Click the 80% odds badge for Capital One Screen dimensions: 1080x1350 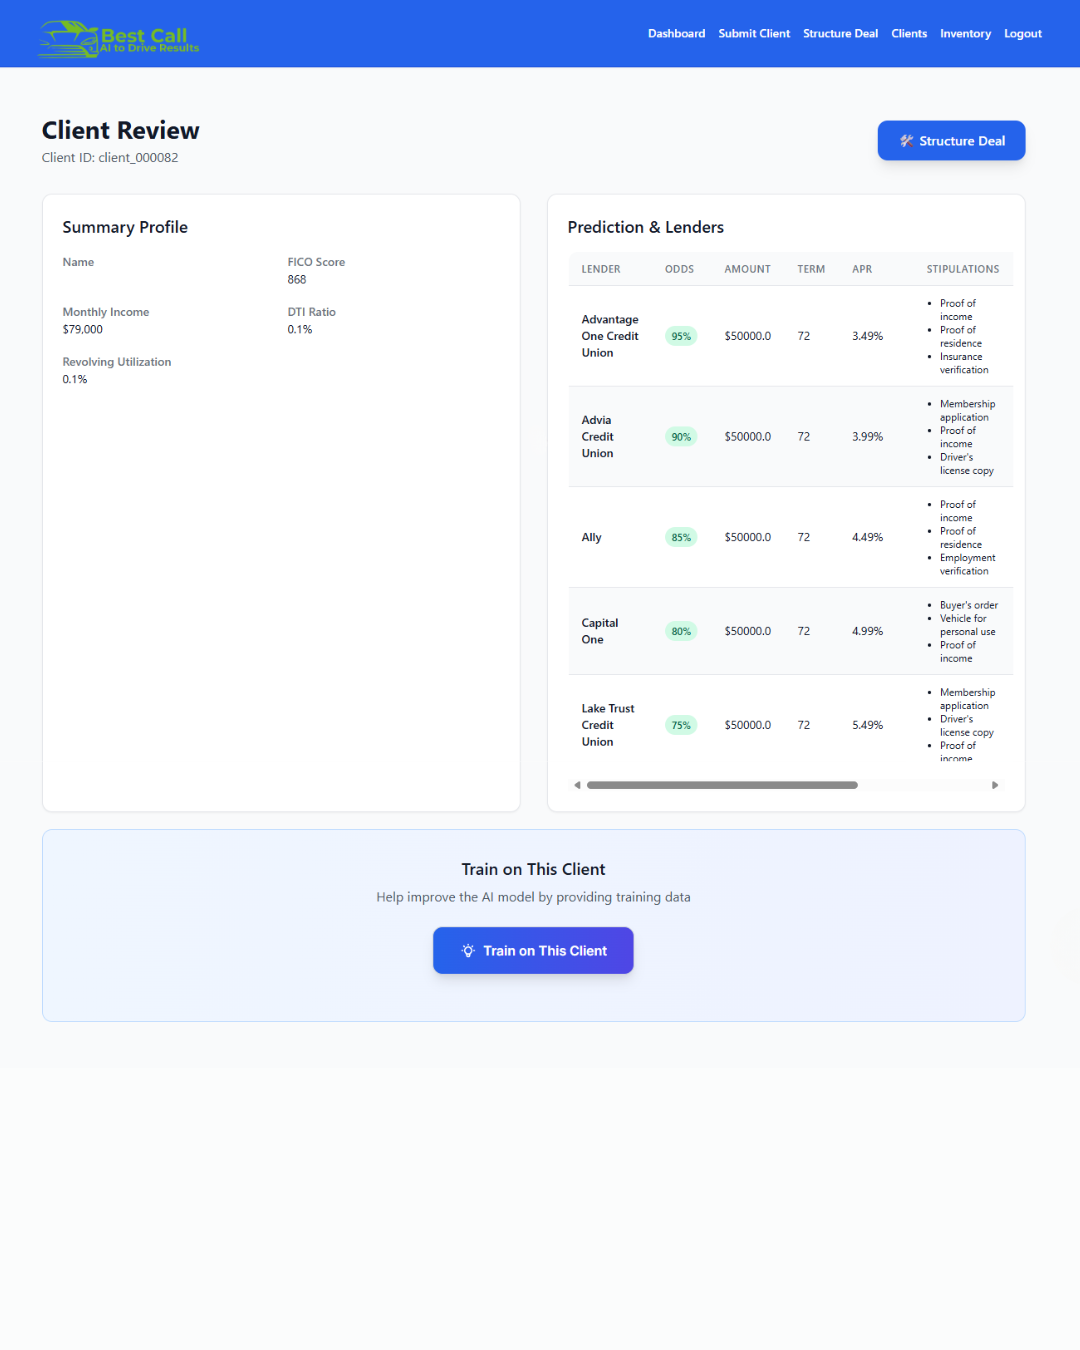pos(680,631)
